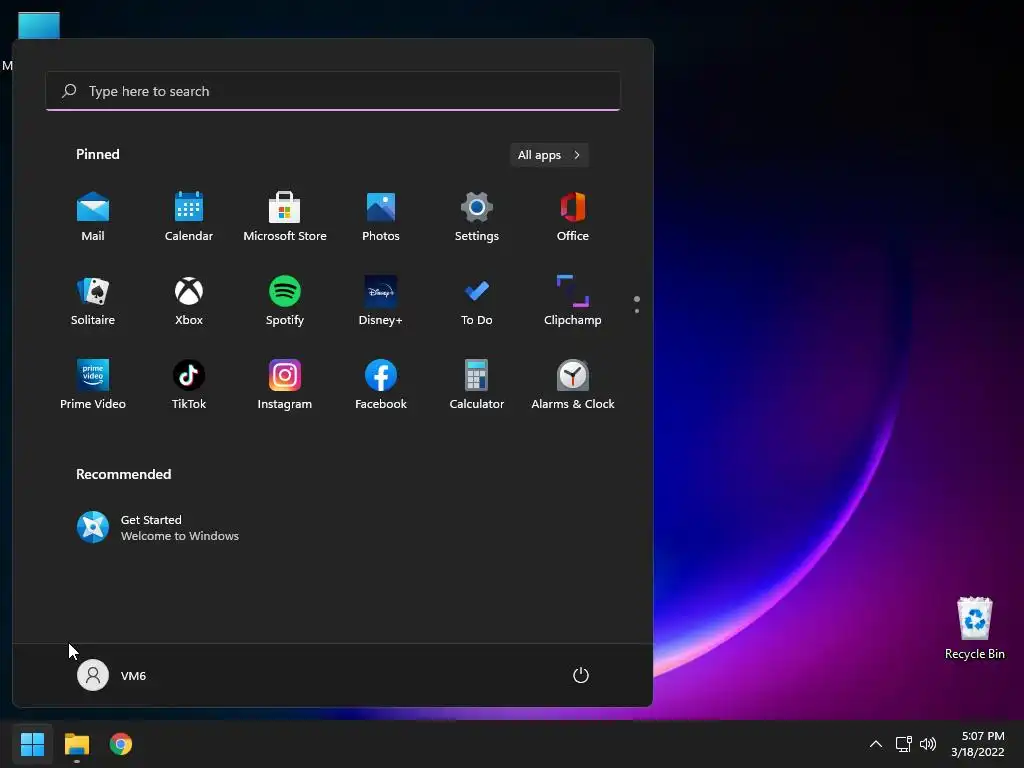
Task: Click the volume speaker icon
Action: coord(927,744)
